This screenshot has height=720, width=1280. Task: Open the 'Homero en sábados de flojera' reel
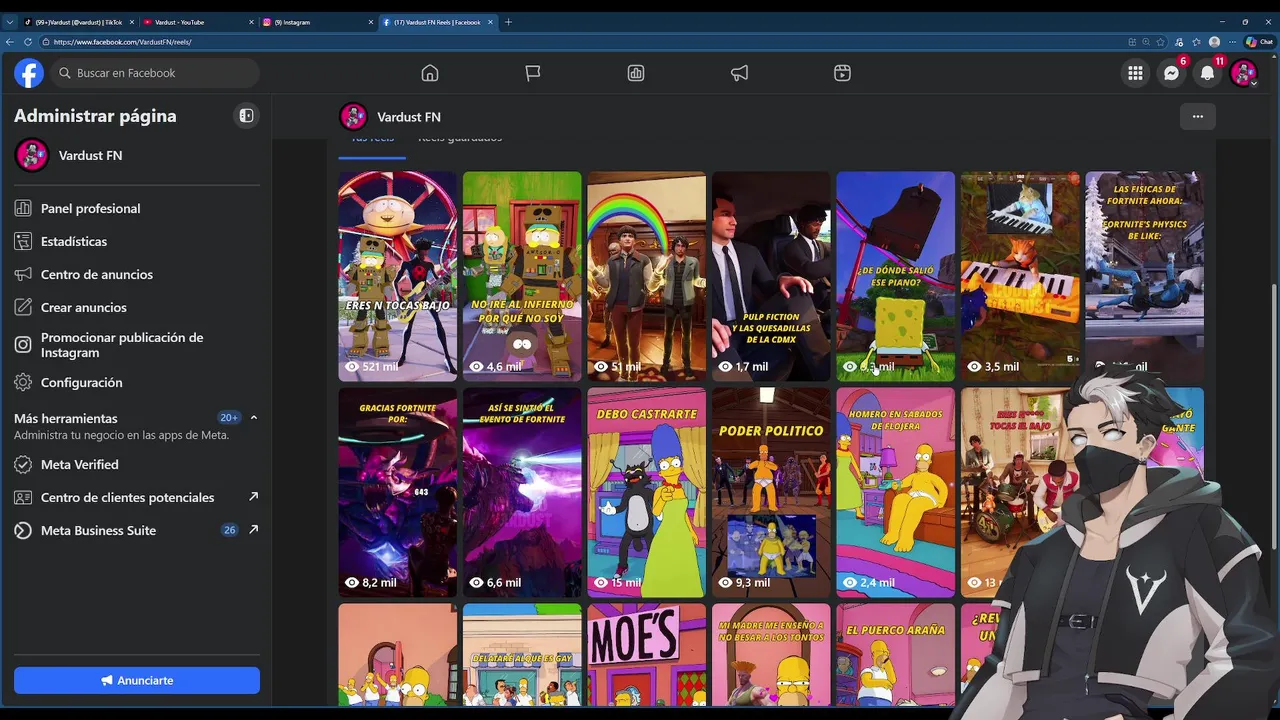click(x=895, y=492)
